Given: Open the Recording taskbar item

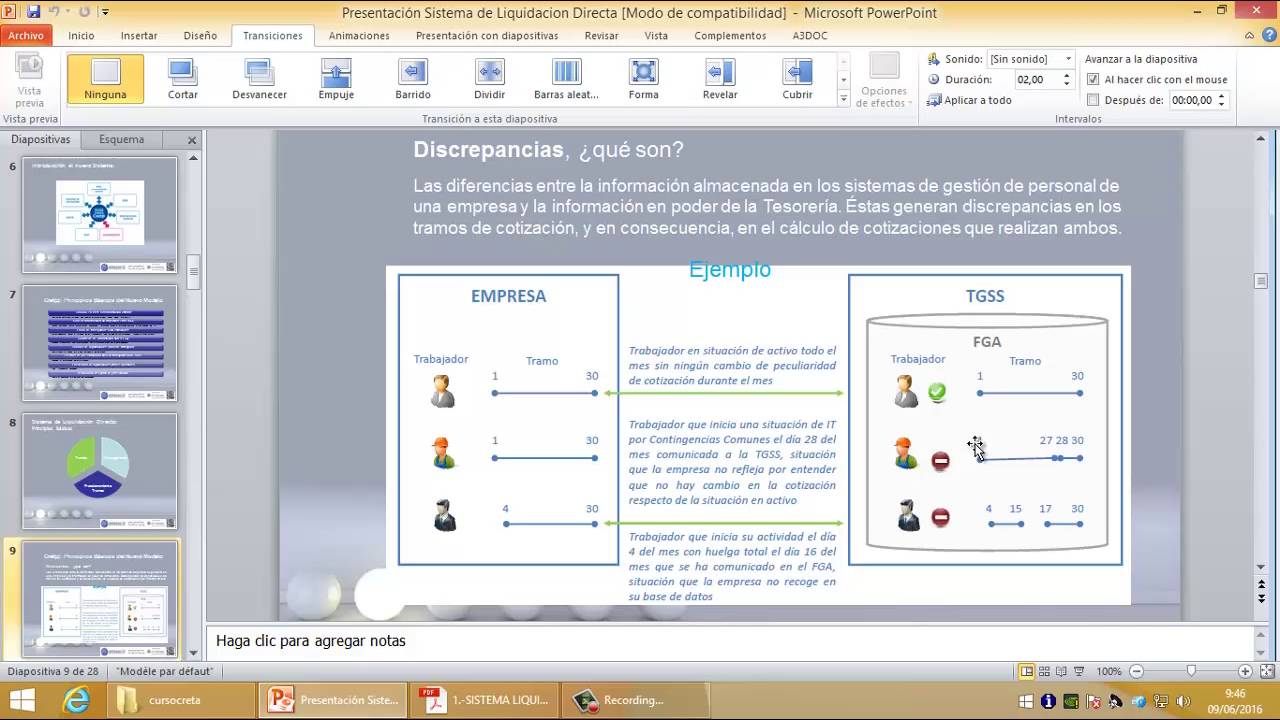Looking at the screenshot, I should click(636, 700).
